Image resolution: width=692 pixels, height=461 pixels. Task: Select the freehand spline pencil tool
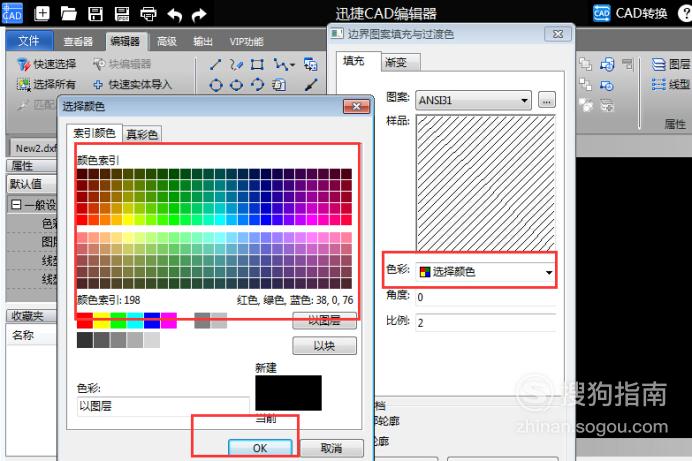(236, 65)
